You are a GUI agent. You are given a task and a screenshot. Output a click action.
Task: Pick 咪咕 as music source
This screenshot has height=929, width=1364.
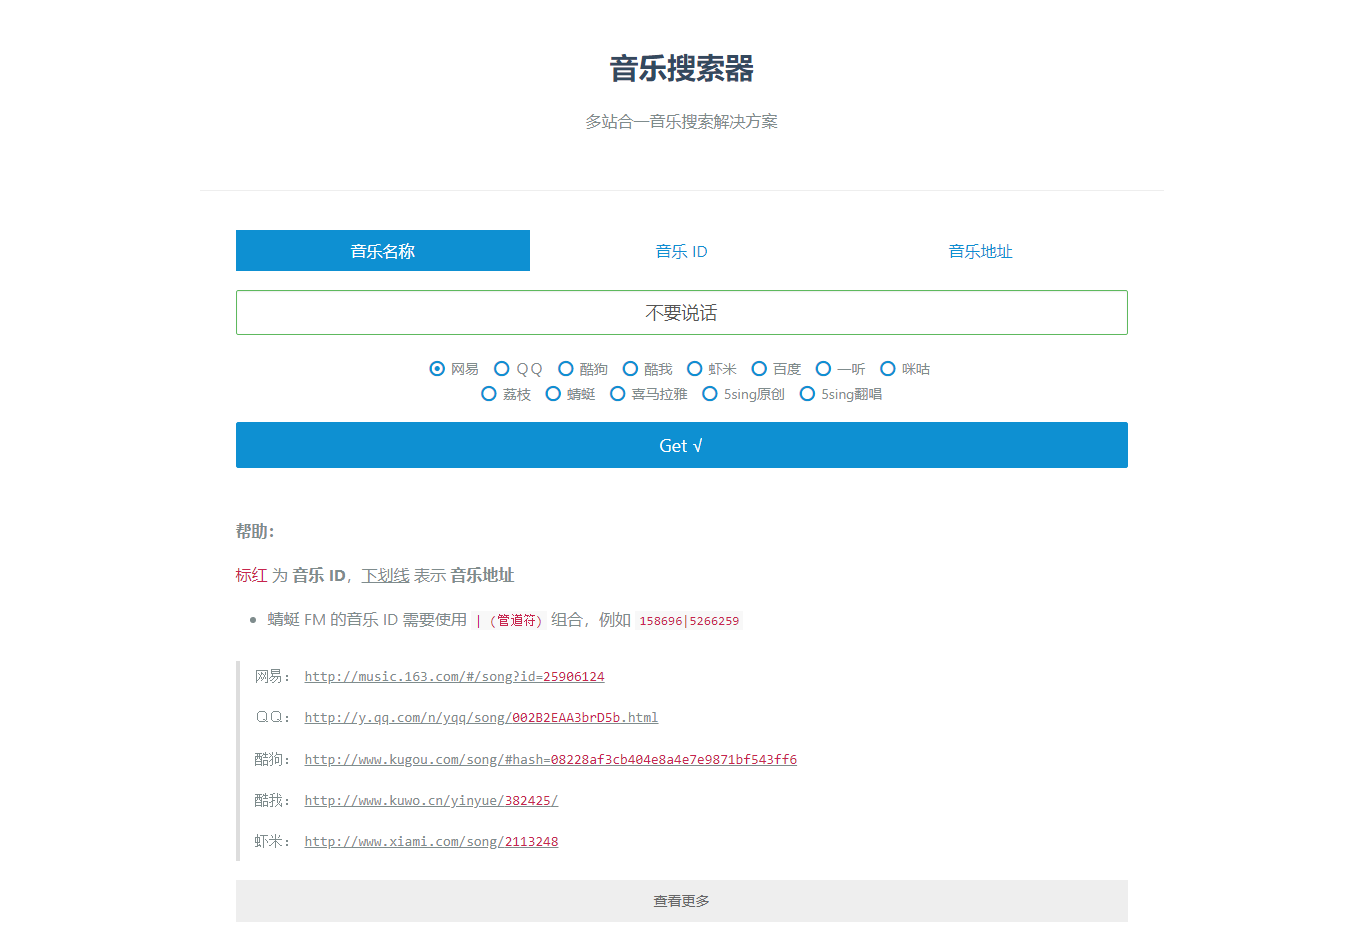pos(888,369)
